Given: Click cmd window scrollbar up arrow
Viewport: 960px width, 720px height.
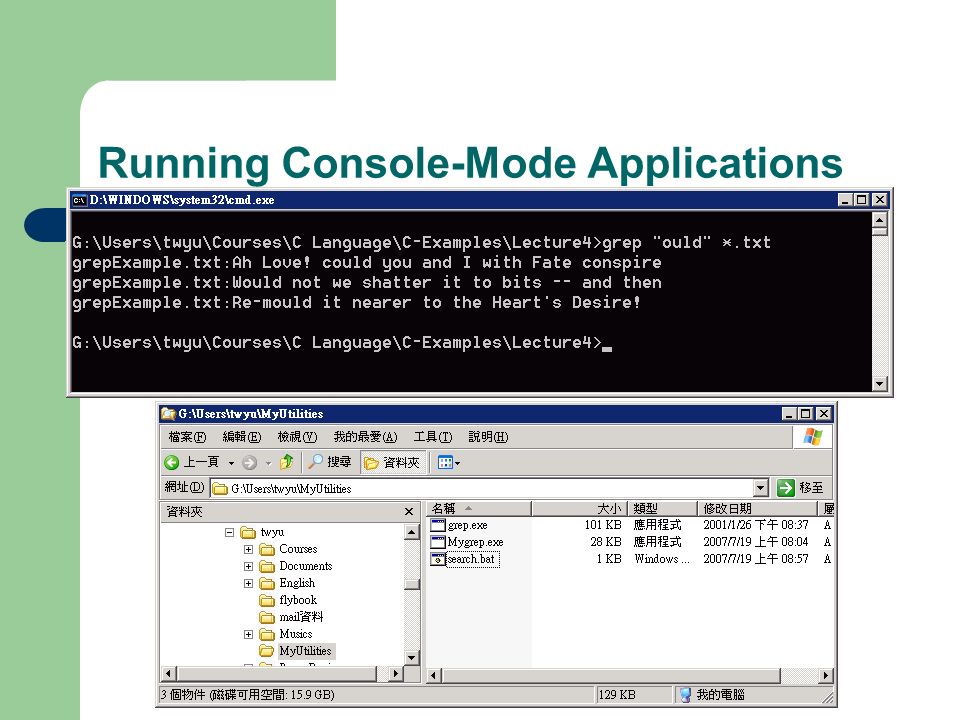Looking at the screenshot, I should click(879, 220).
